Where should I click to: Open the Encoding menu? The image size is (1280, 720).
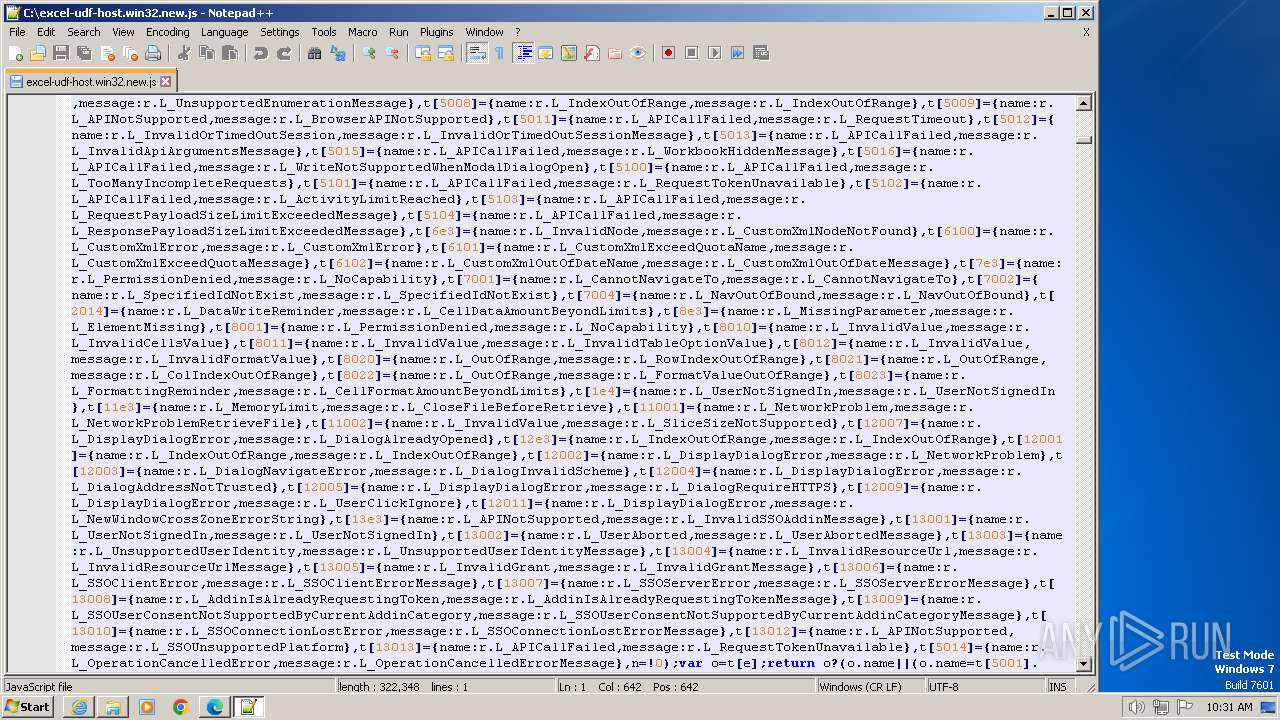point(167,32)
